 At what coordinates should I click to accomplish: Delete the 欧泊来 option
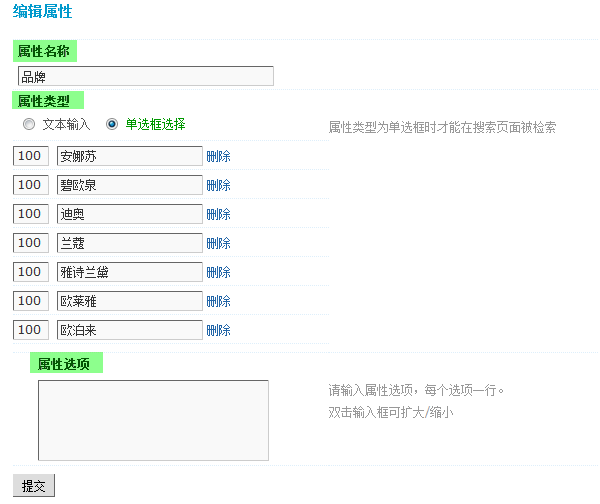pos(218,330)
